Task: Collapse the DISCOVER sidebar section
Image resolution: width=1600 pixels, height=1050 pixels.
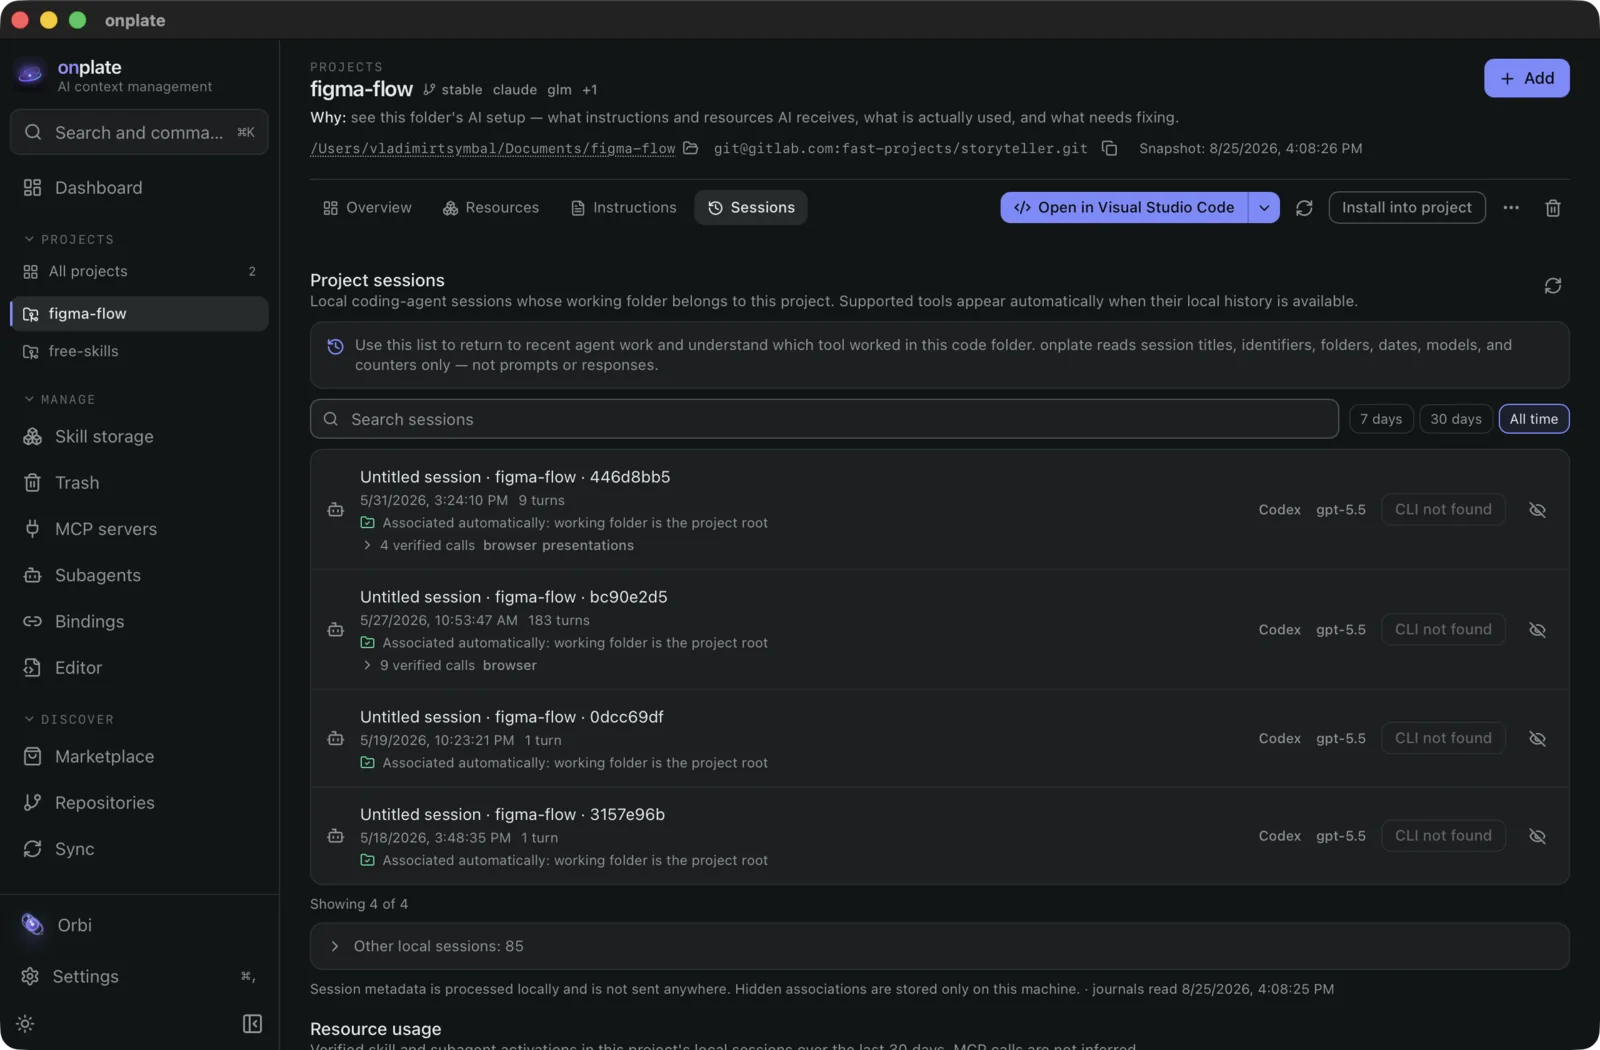Action: (x=68, y=720)
